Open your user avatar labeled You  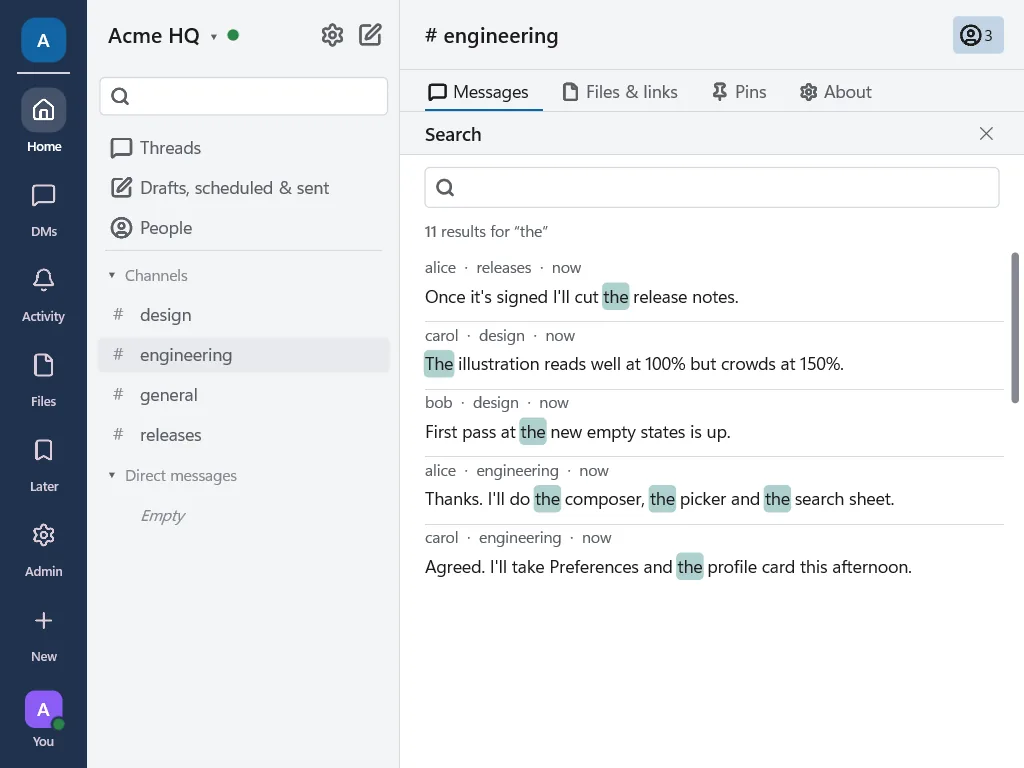[x=43, y=718]
